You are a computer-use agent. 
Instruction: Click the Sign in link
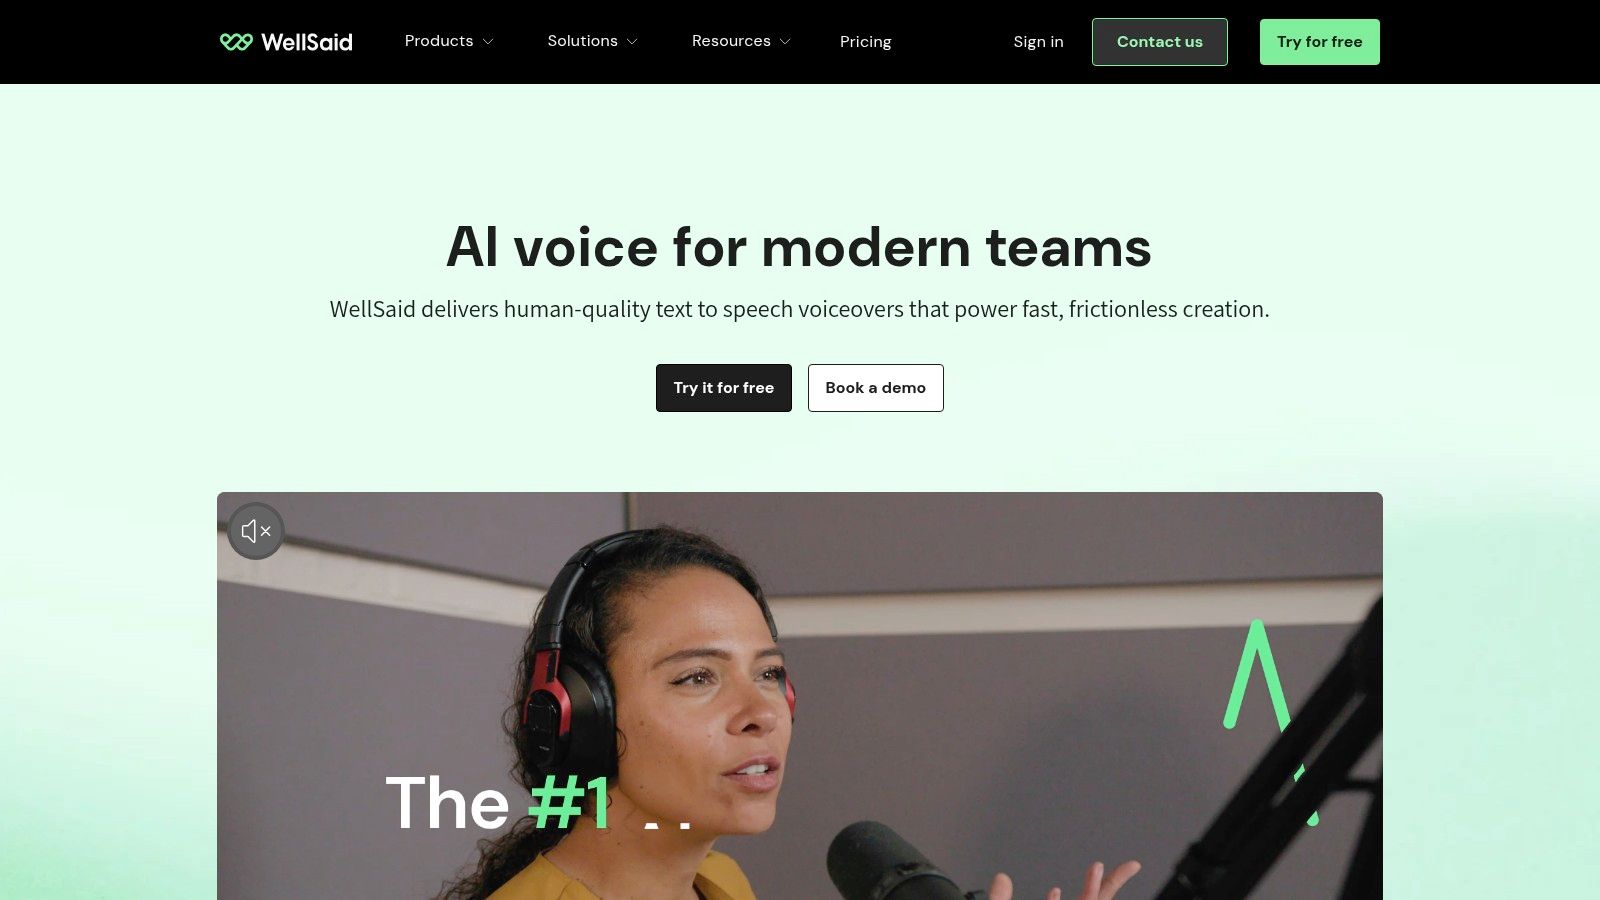pos(1038,42)
